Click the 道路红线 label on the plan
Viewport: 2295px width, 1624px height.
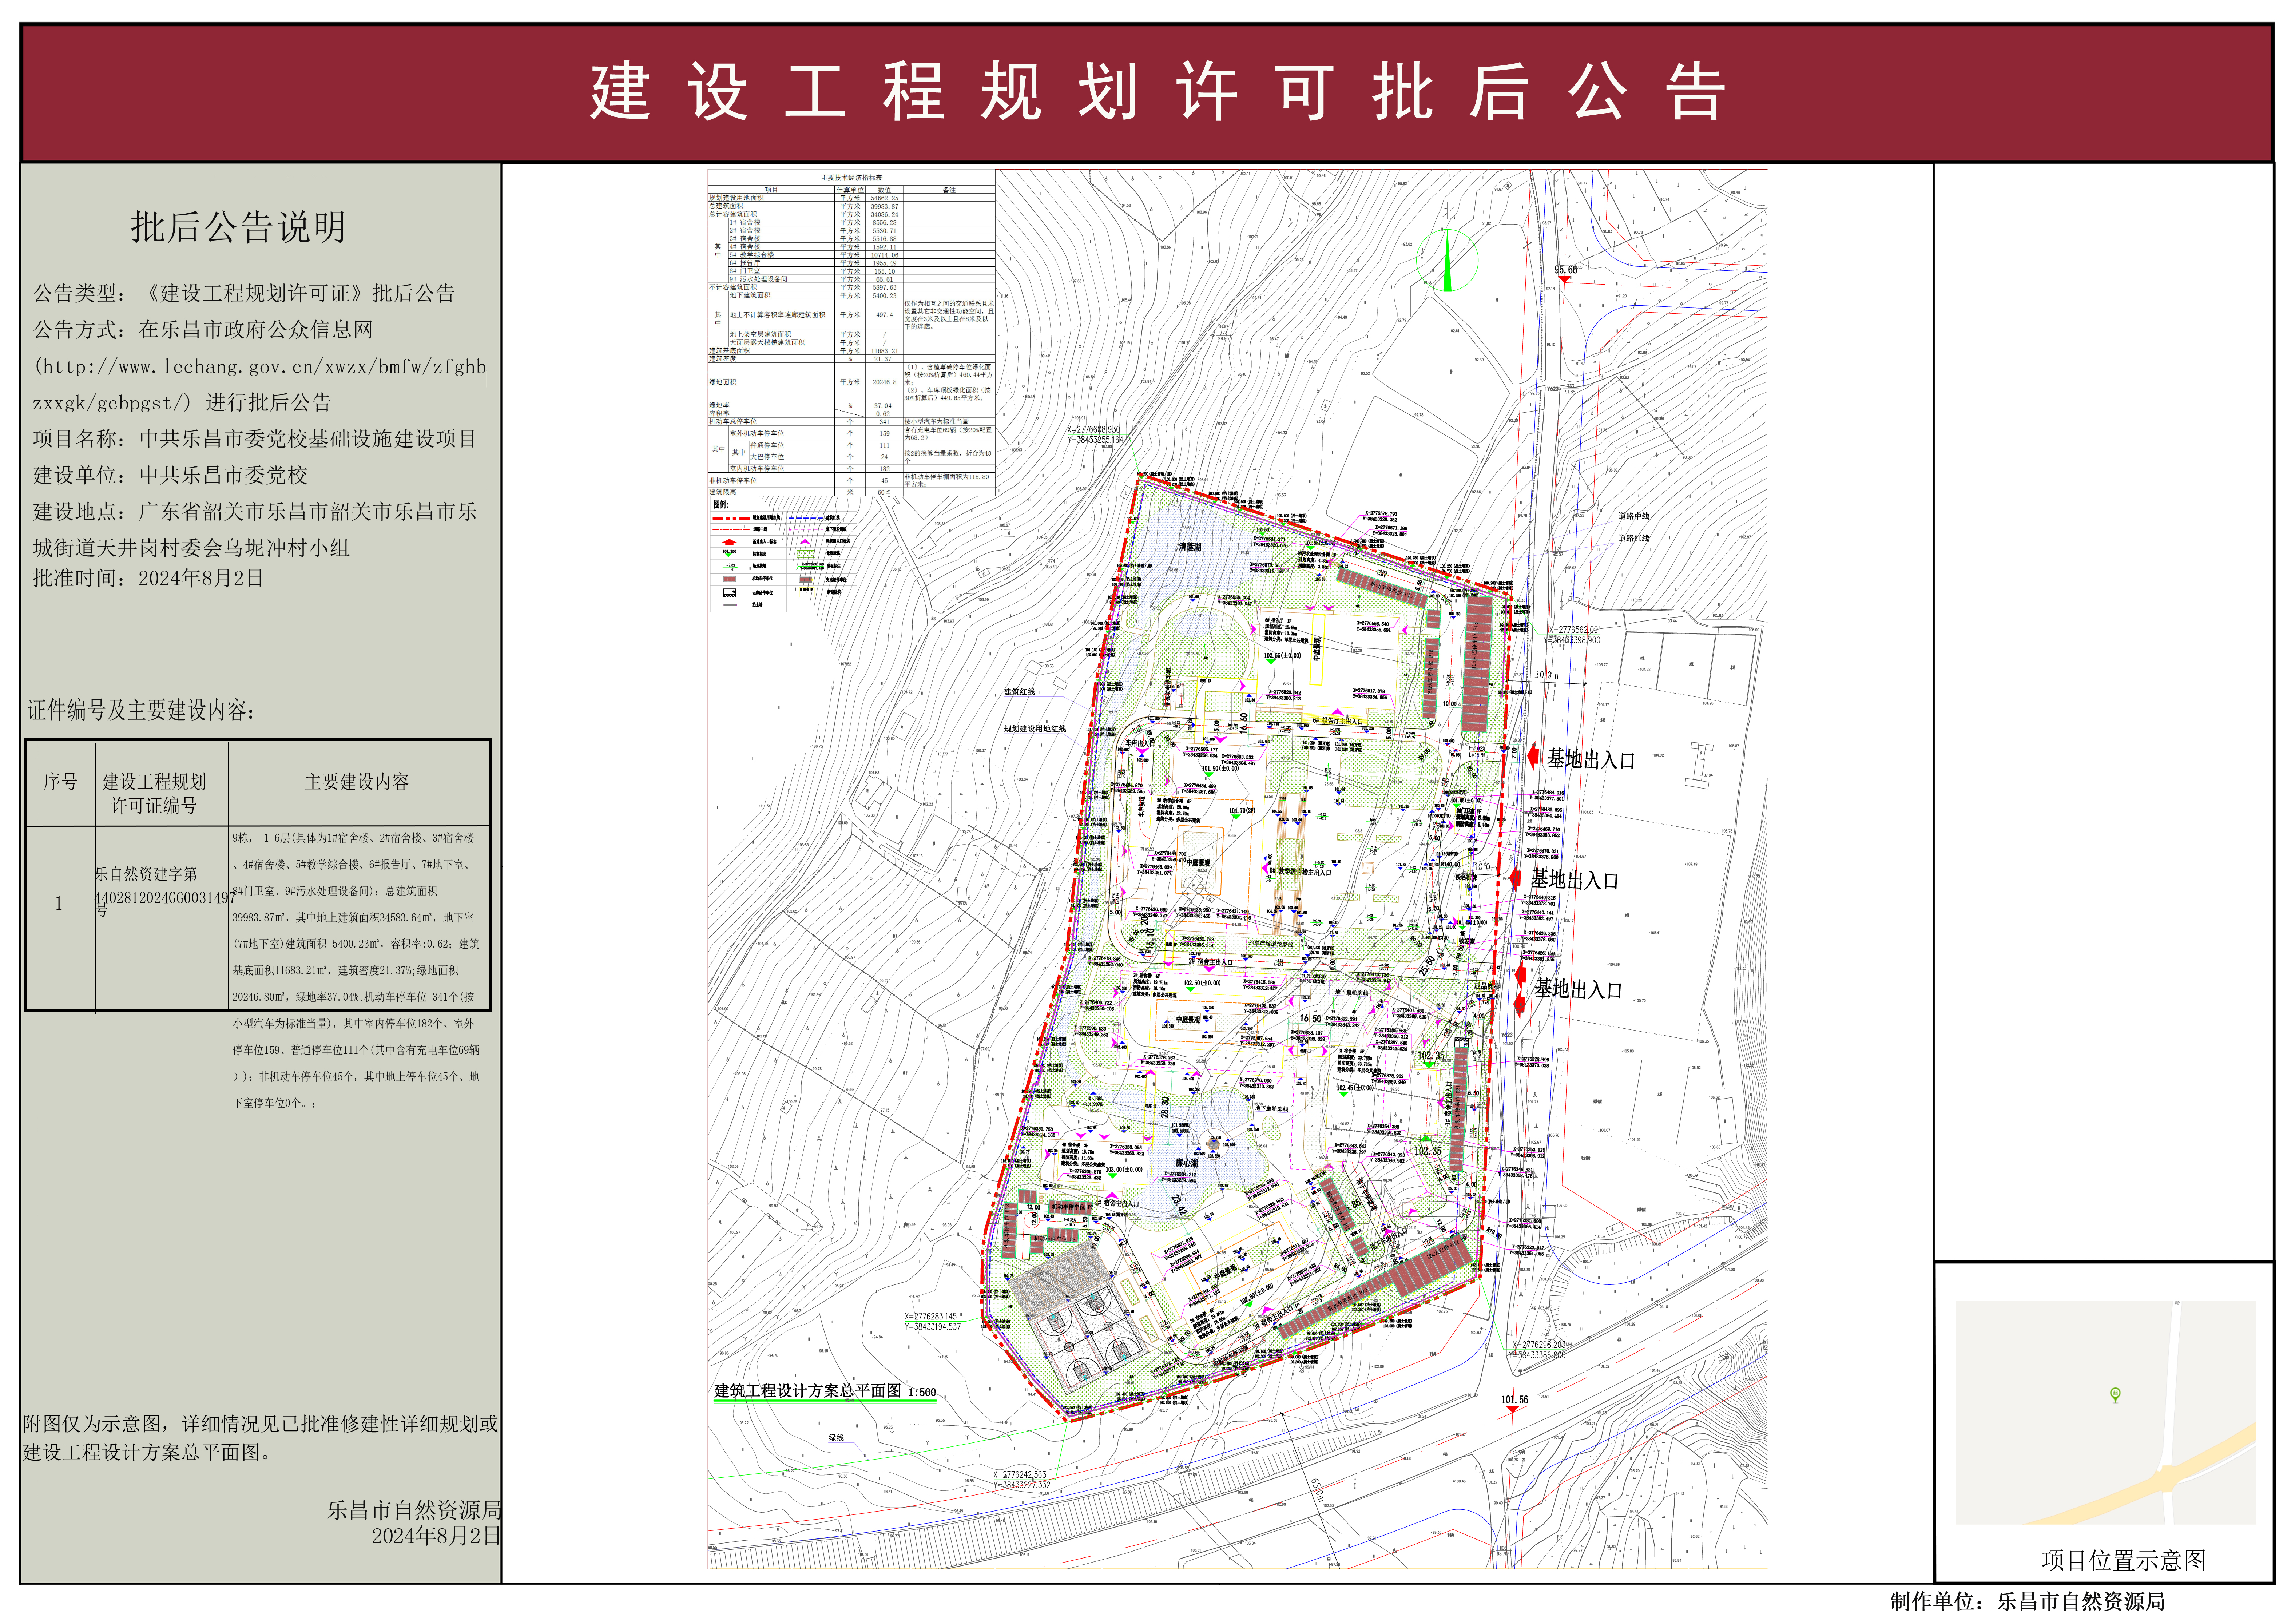[1634, 538]
